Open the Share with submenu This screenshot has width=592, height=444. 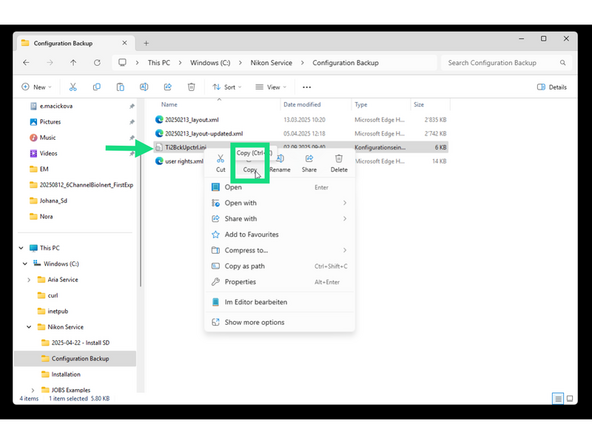279,219
